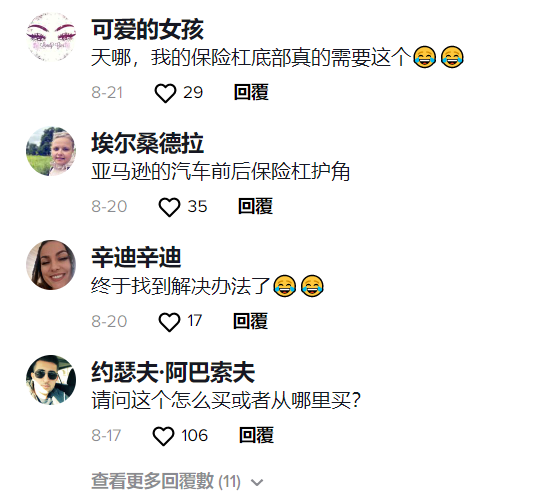
Task: Open username 埃尔桑德拉 profile
Action: (x=148, y=144)
